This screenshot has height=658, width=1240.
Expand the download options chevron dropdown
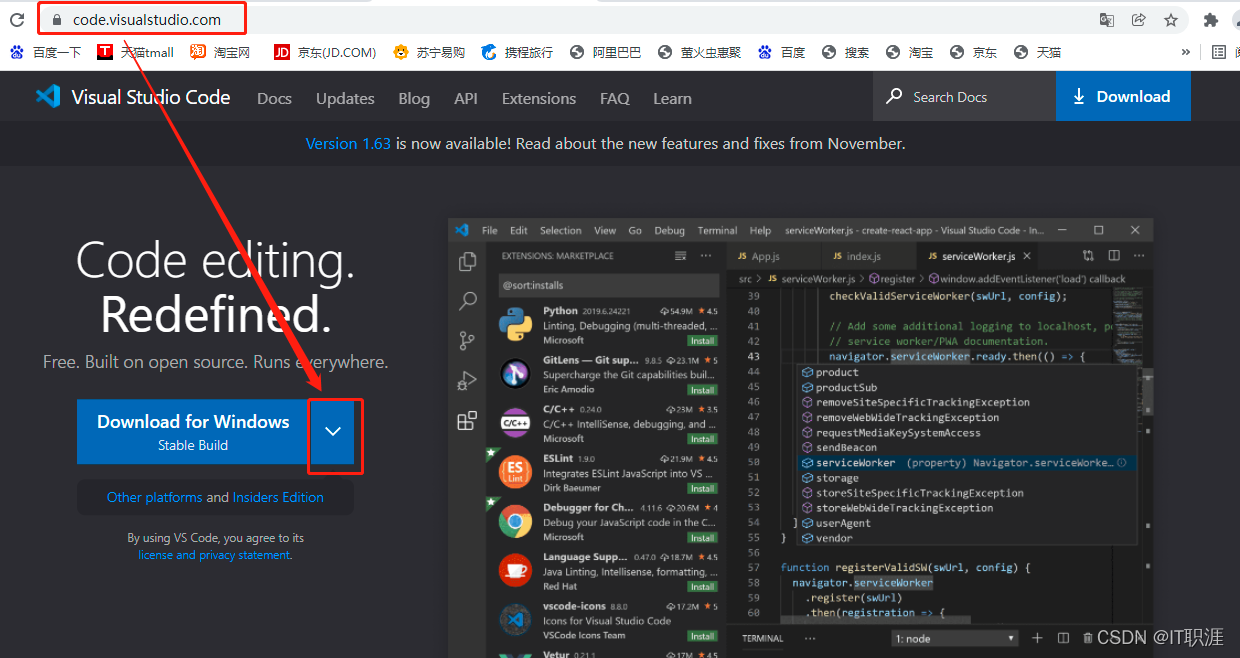coord(333,432)
